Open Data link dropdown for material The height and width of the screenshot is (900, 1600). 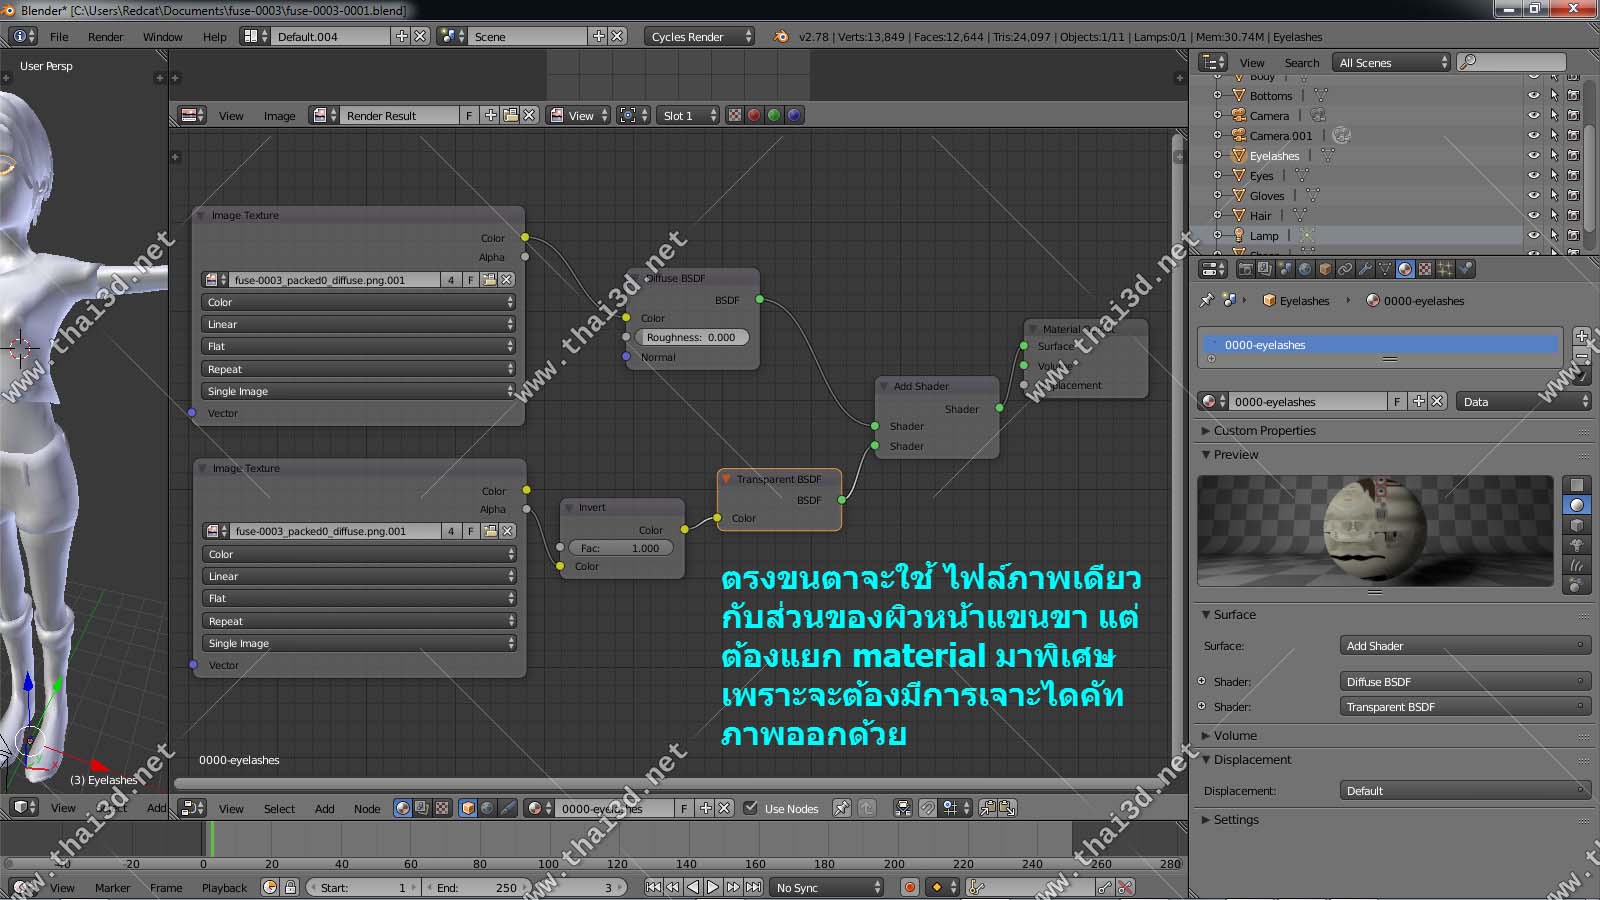point(1523,401)
